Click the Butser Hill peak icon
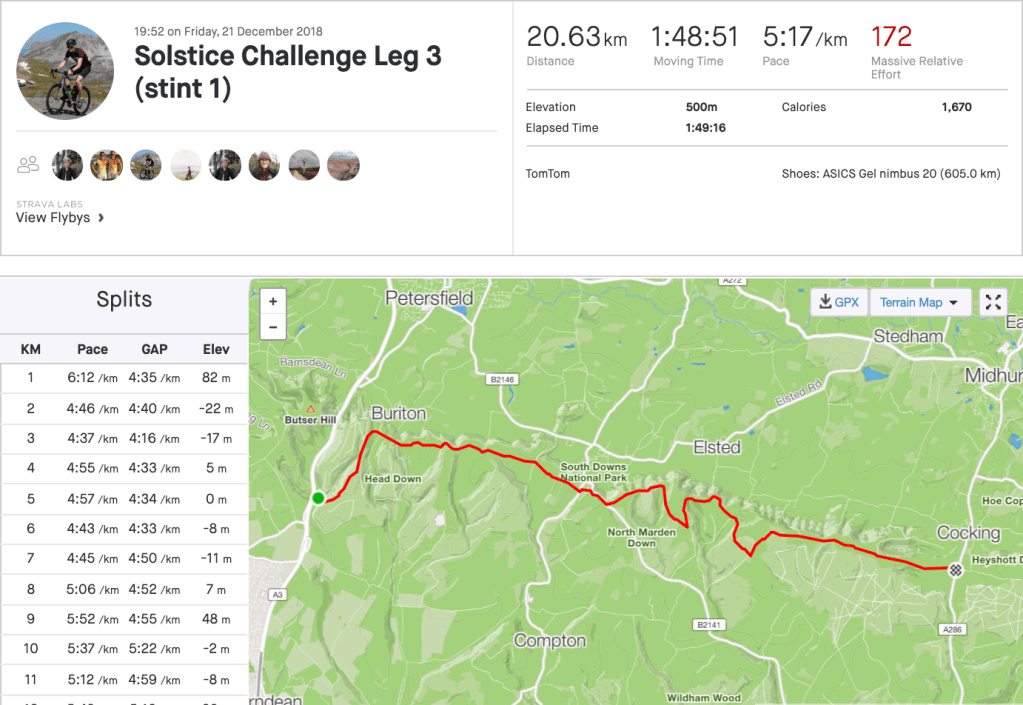 pyautogui.click(x=311, y=409)
